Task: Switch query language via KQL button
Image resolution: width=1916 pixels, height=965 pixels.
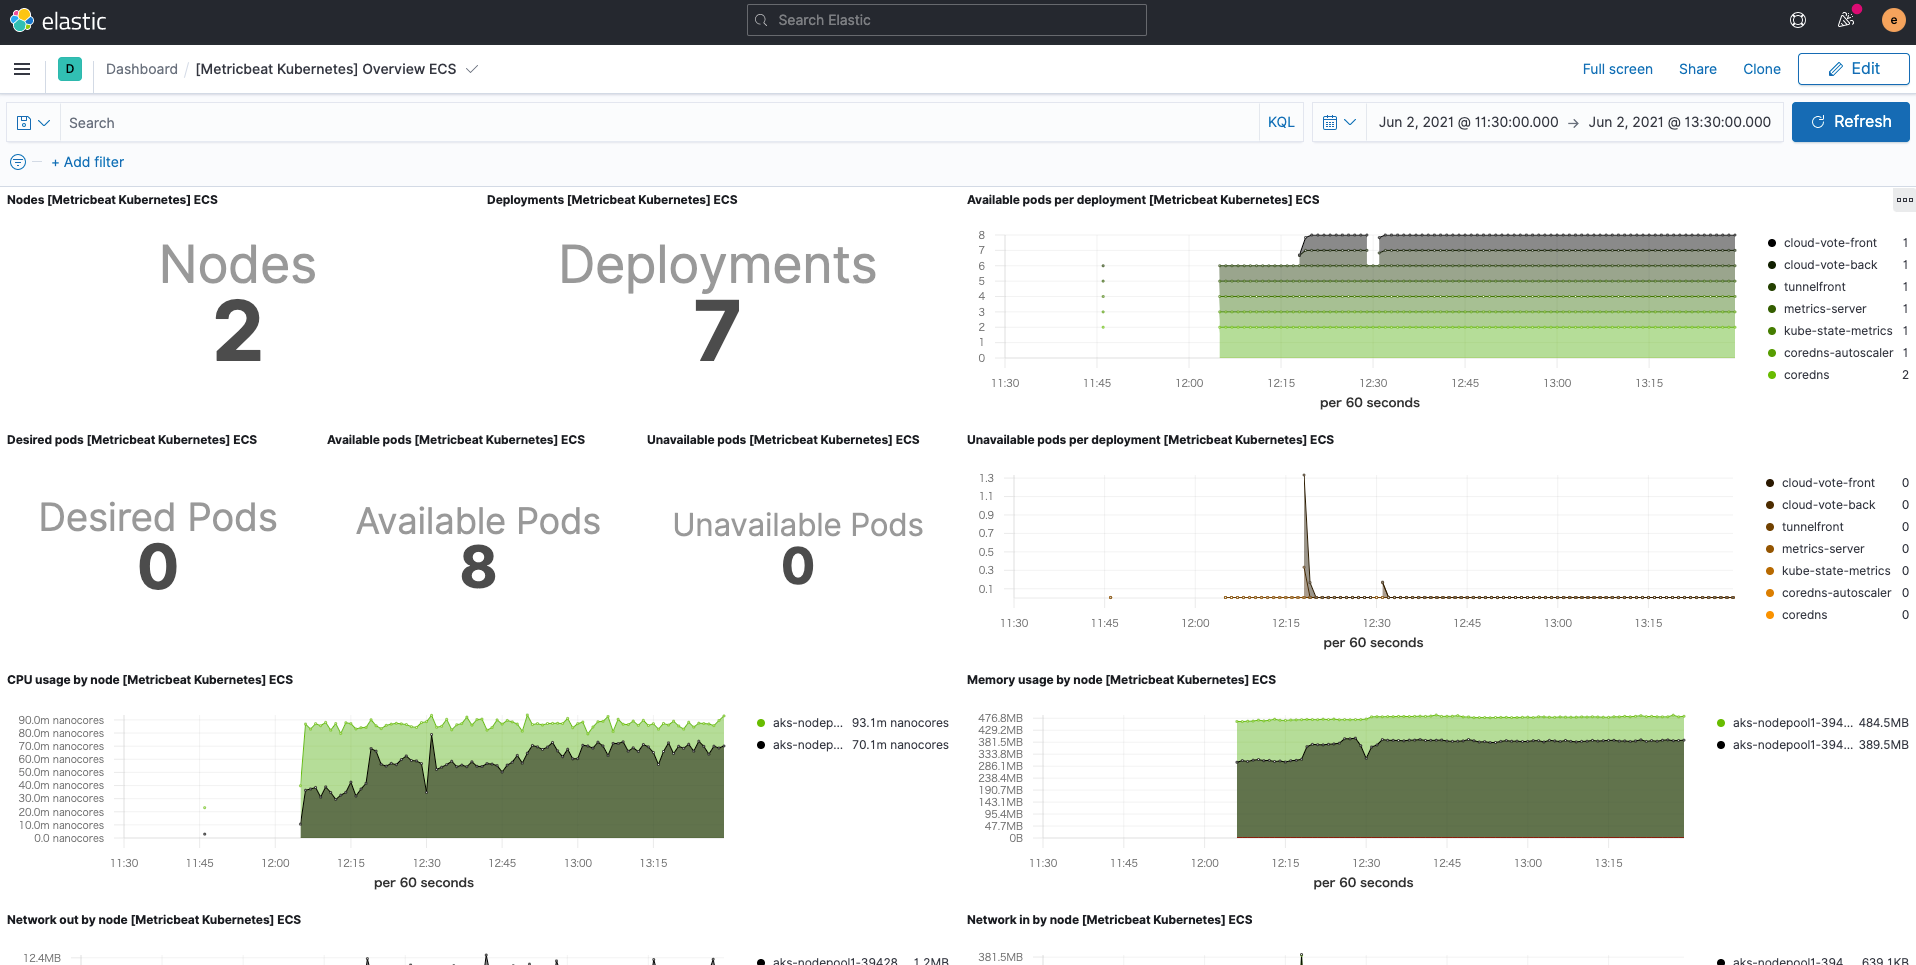Action: (x=1281, y=122)
